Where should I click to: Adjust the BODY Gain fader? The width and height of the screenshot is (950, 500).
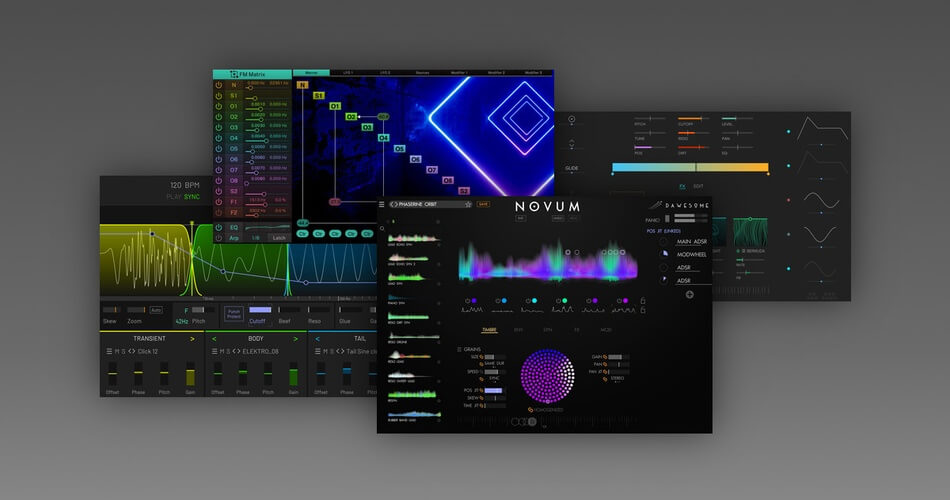pos(293,374)
